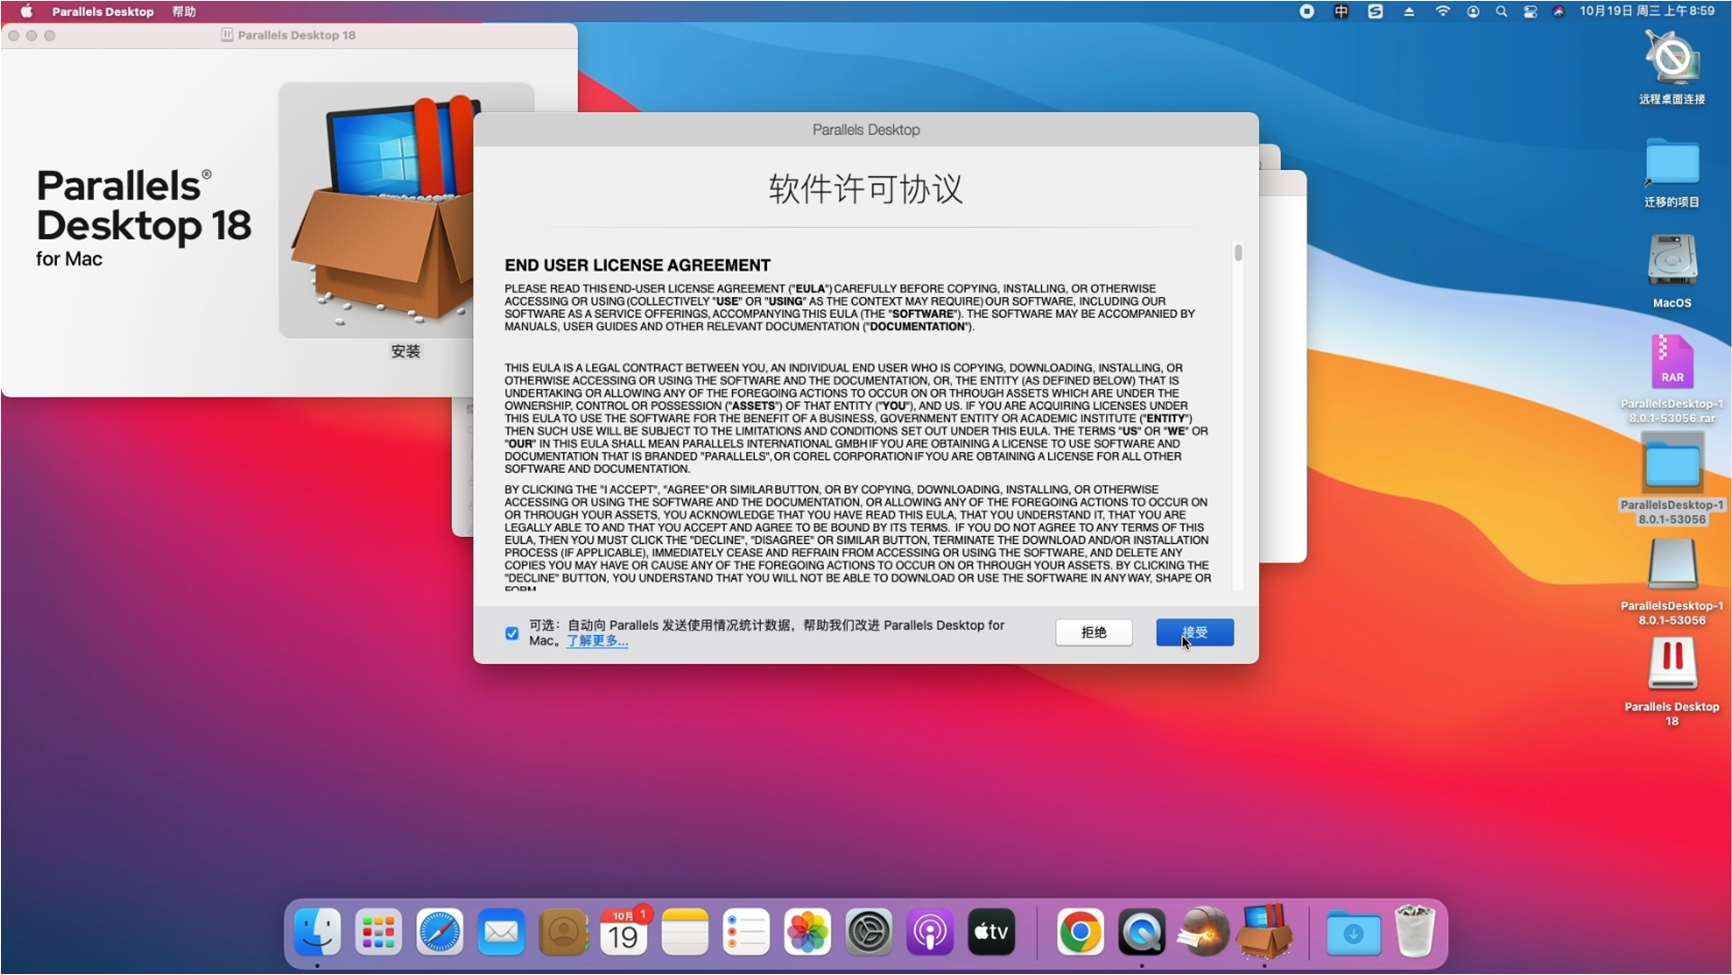Open QuickTime Player from the Dock
The image size is (1732, 975).
[1142, 933]
